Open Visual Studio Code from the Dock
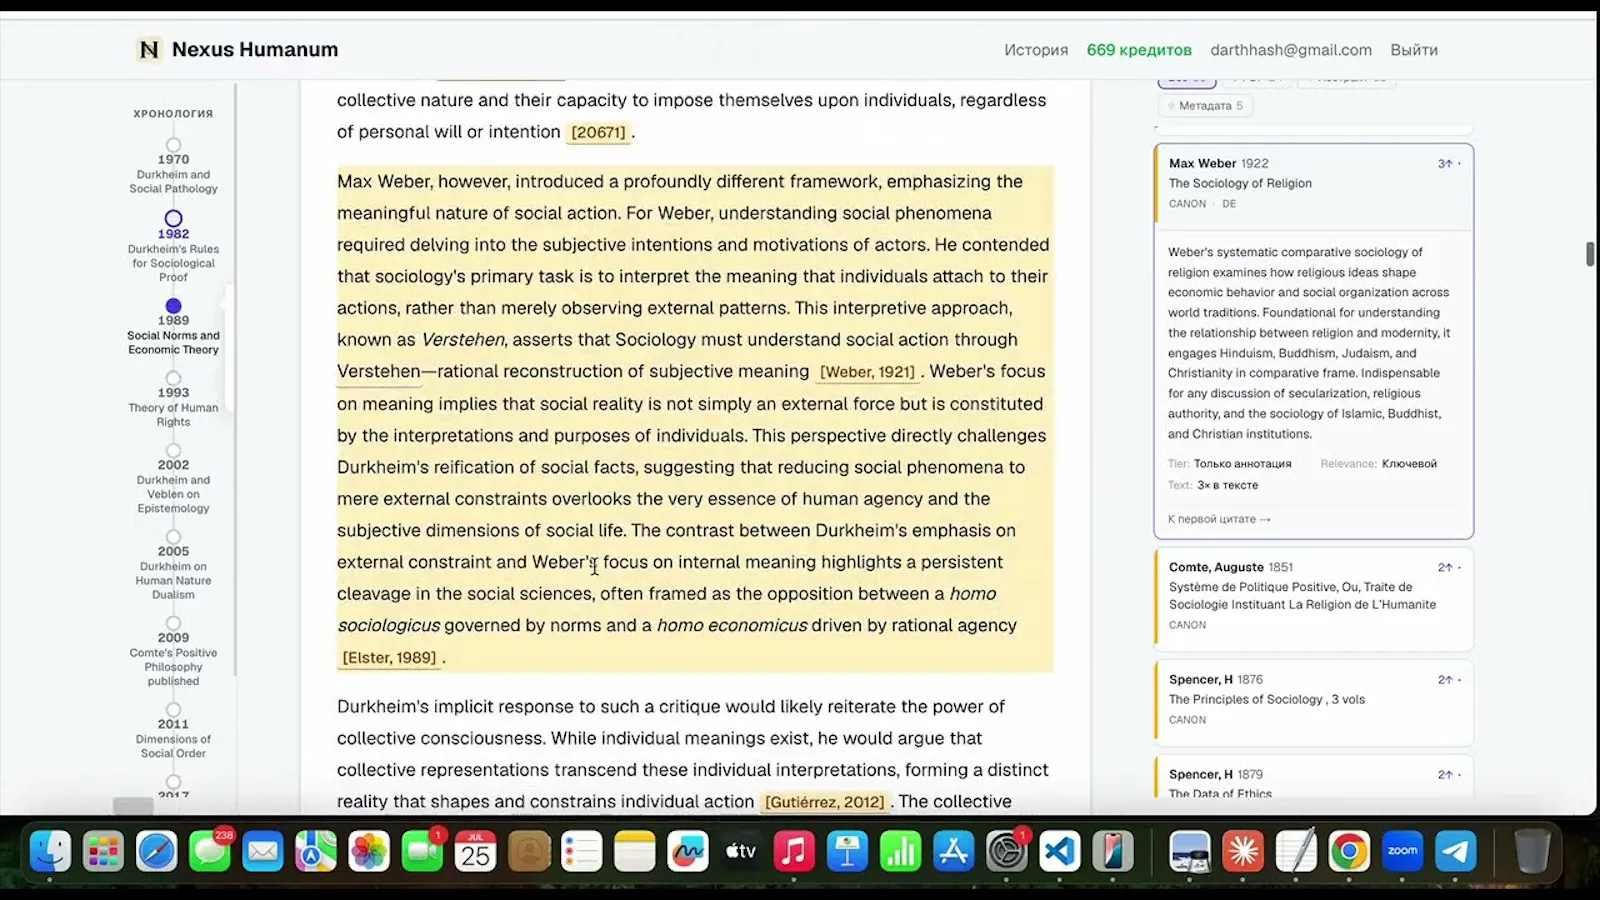This screenshot has width=1600, height=900. click(1060, 852)
